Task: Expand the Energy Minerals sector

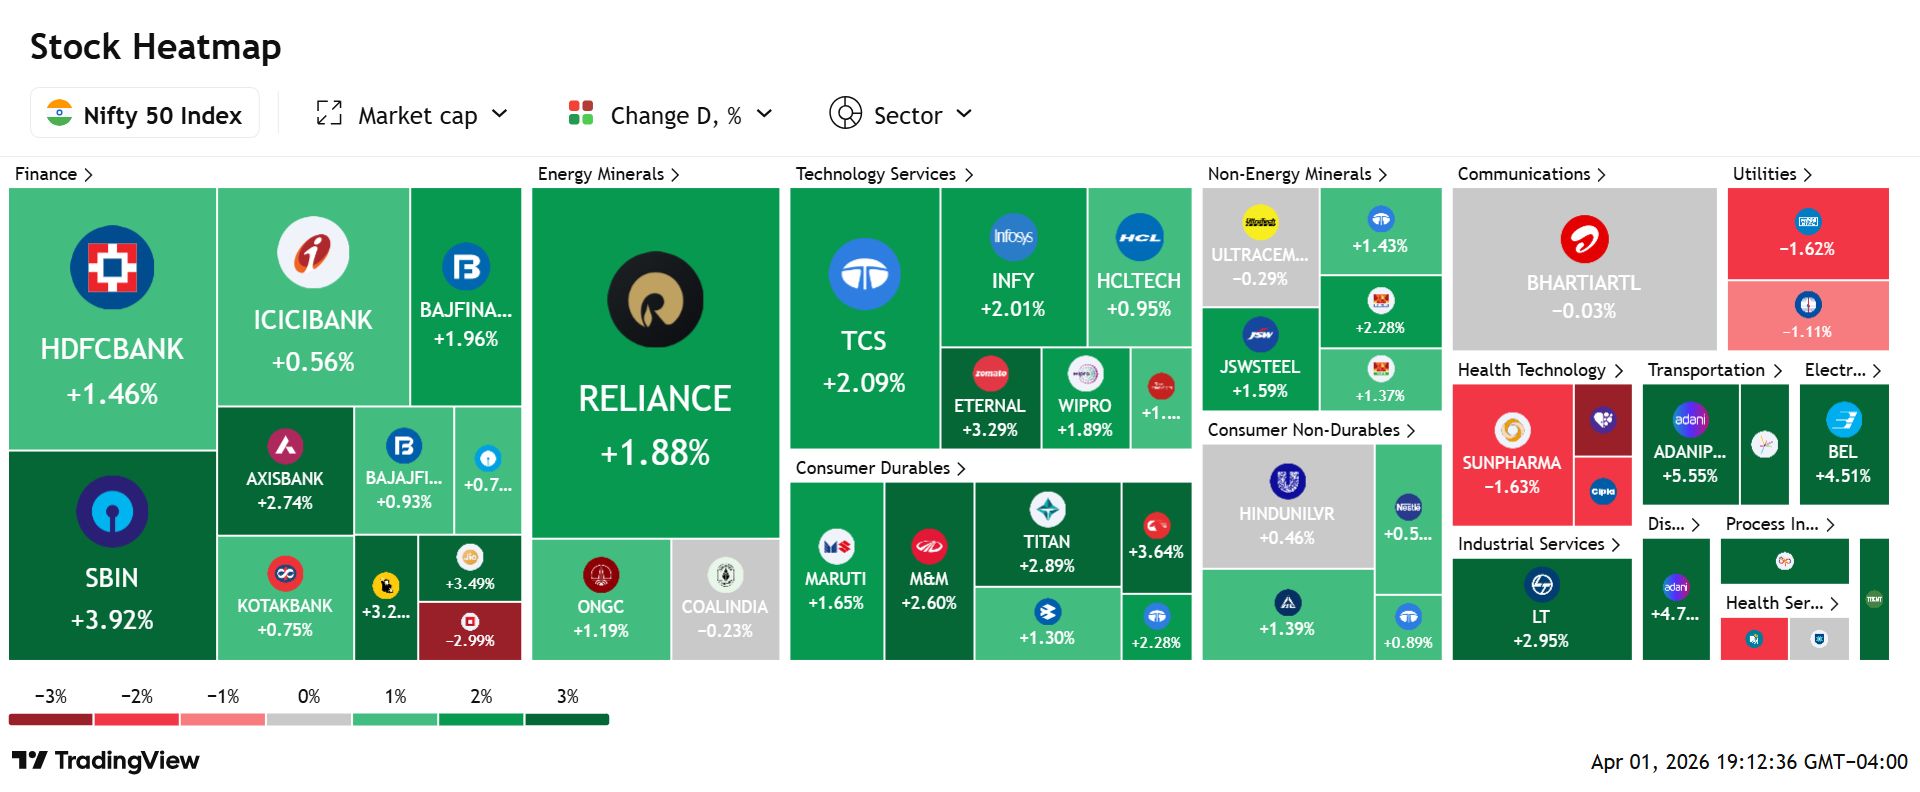Action: pos(609,174)
